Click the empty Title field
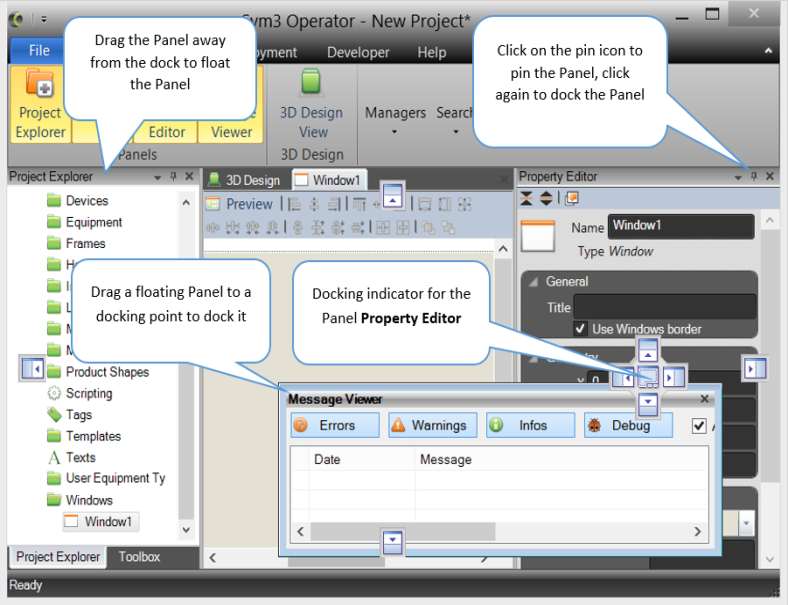 point(665,307)
